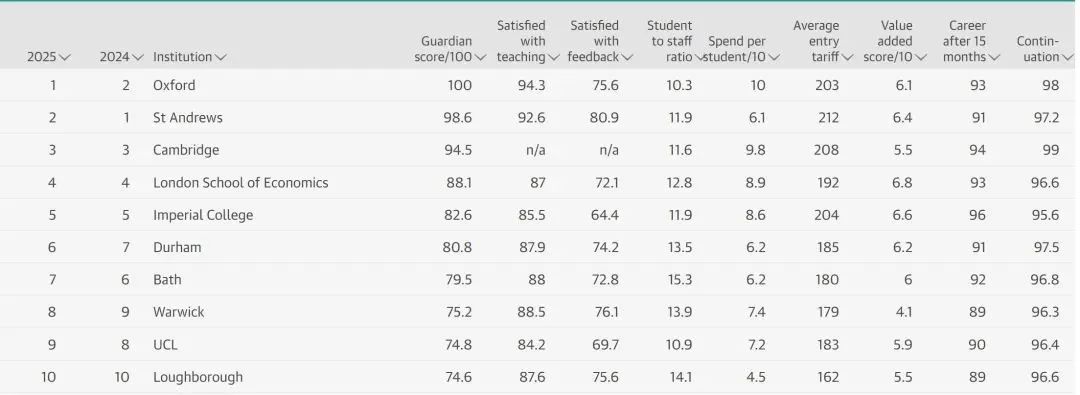Select the Warwick row name

(178, 312)
